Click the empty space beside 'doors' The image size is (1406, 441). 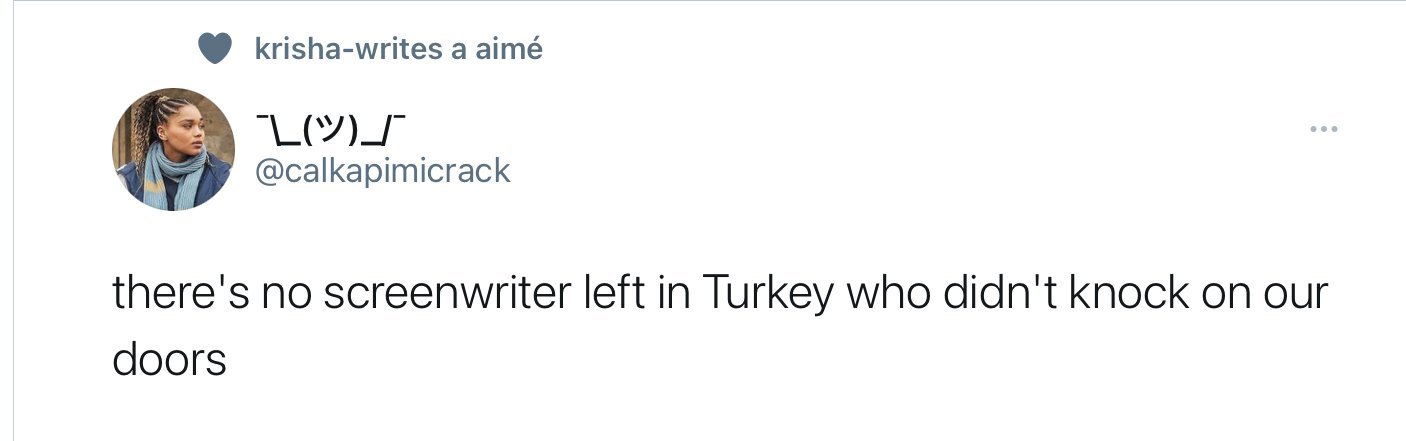[780, 360]
